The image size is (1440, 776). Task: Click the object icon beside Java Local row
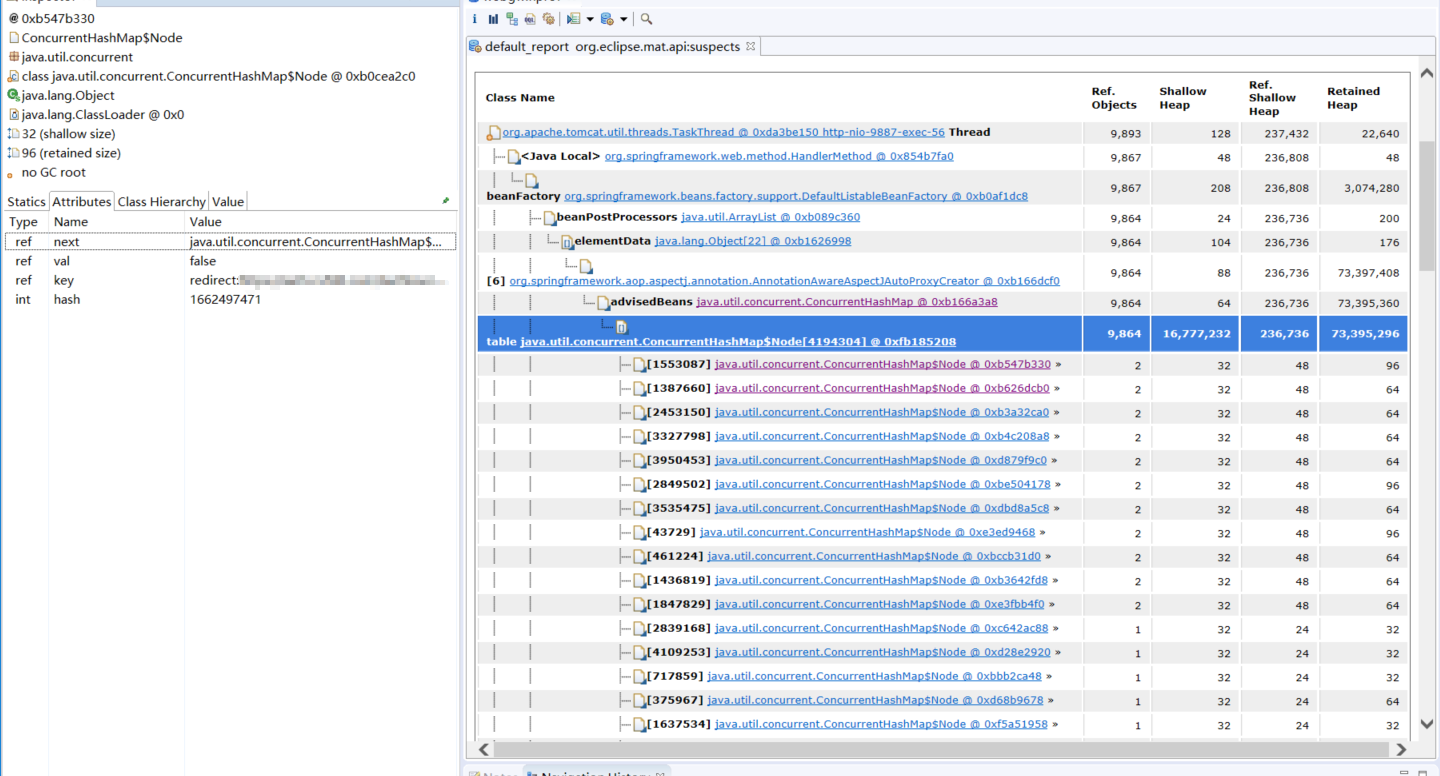tap(514, 157)
